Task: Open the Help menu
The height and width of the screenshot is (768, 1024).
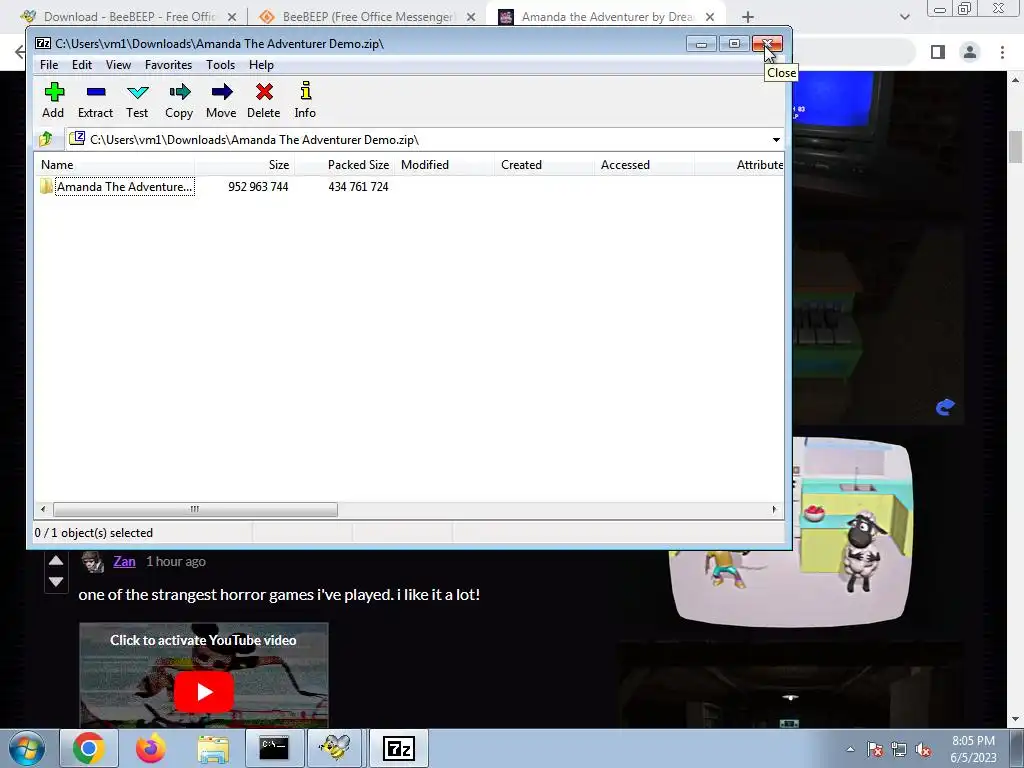Action: coord(261,65)
